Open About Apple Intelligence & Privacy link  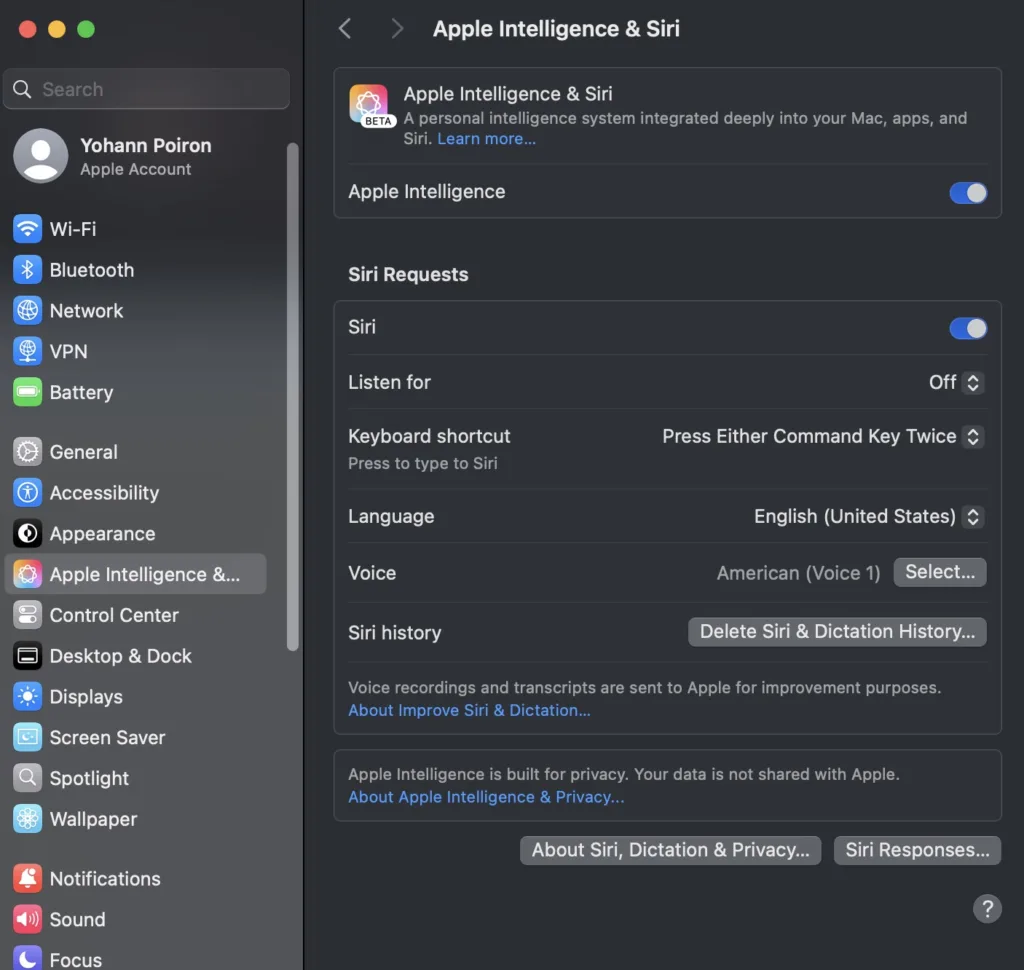point(486,797)
